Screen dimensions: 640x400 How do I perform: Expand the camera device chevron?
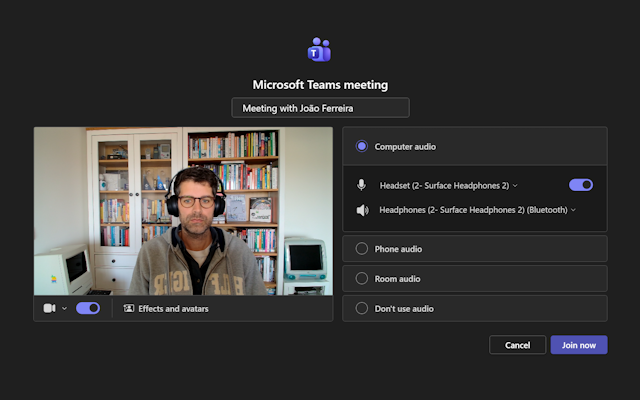65,308
